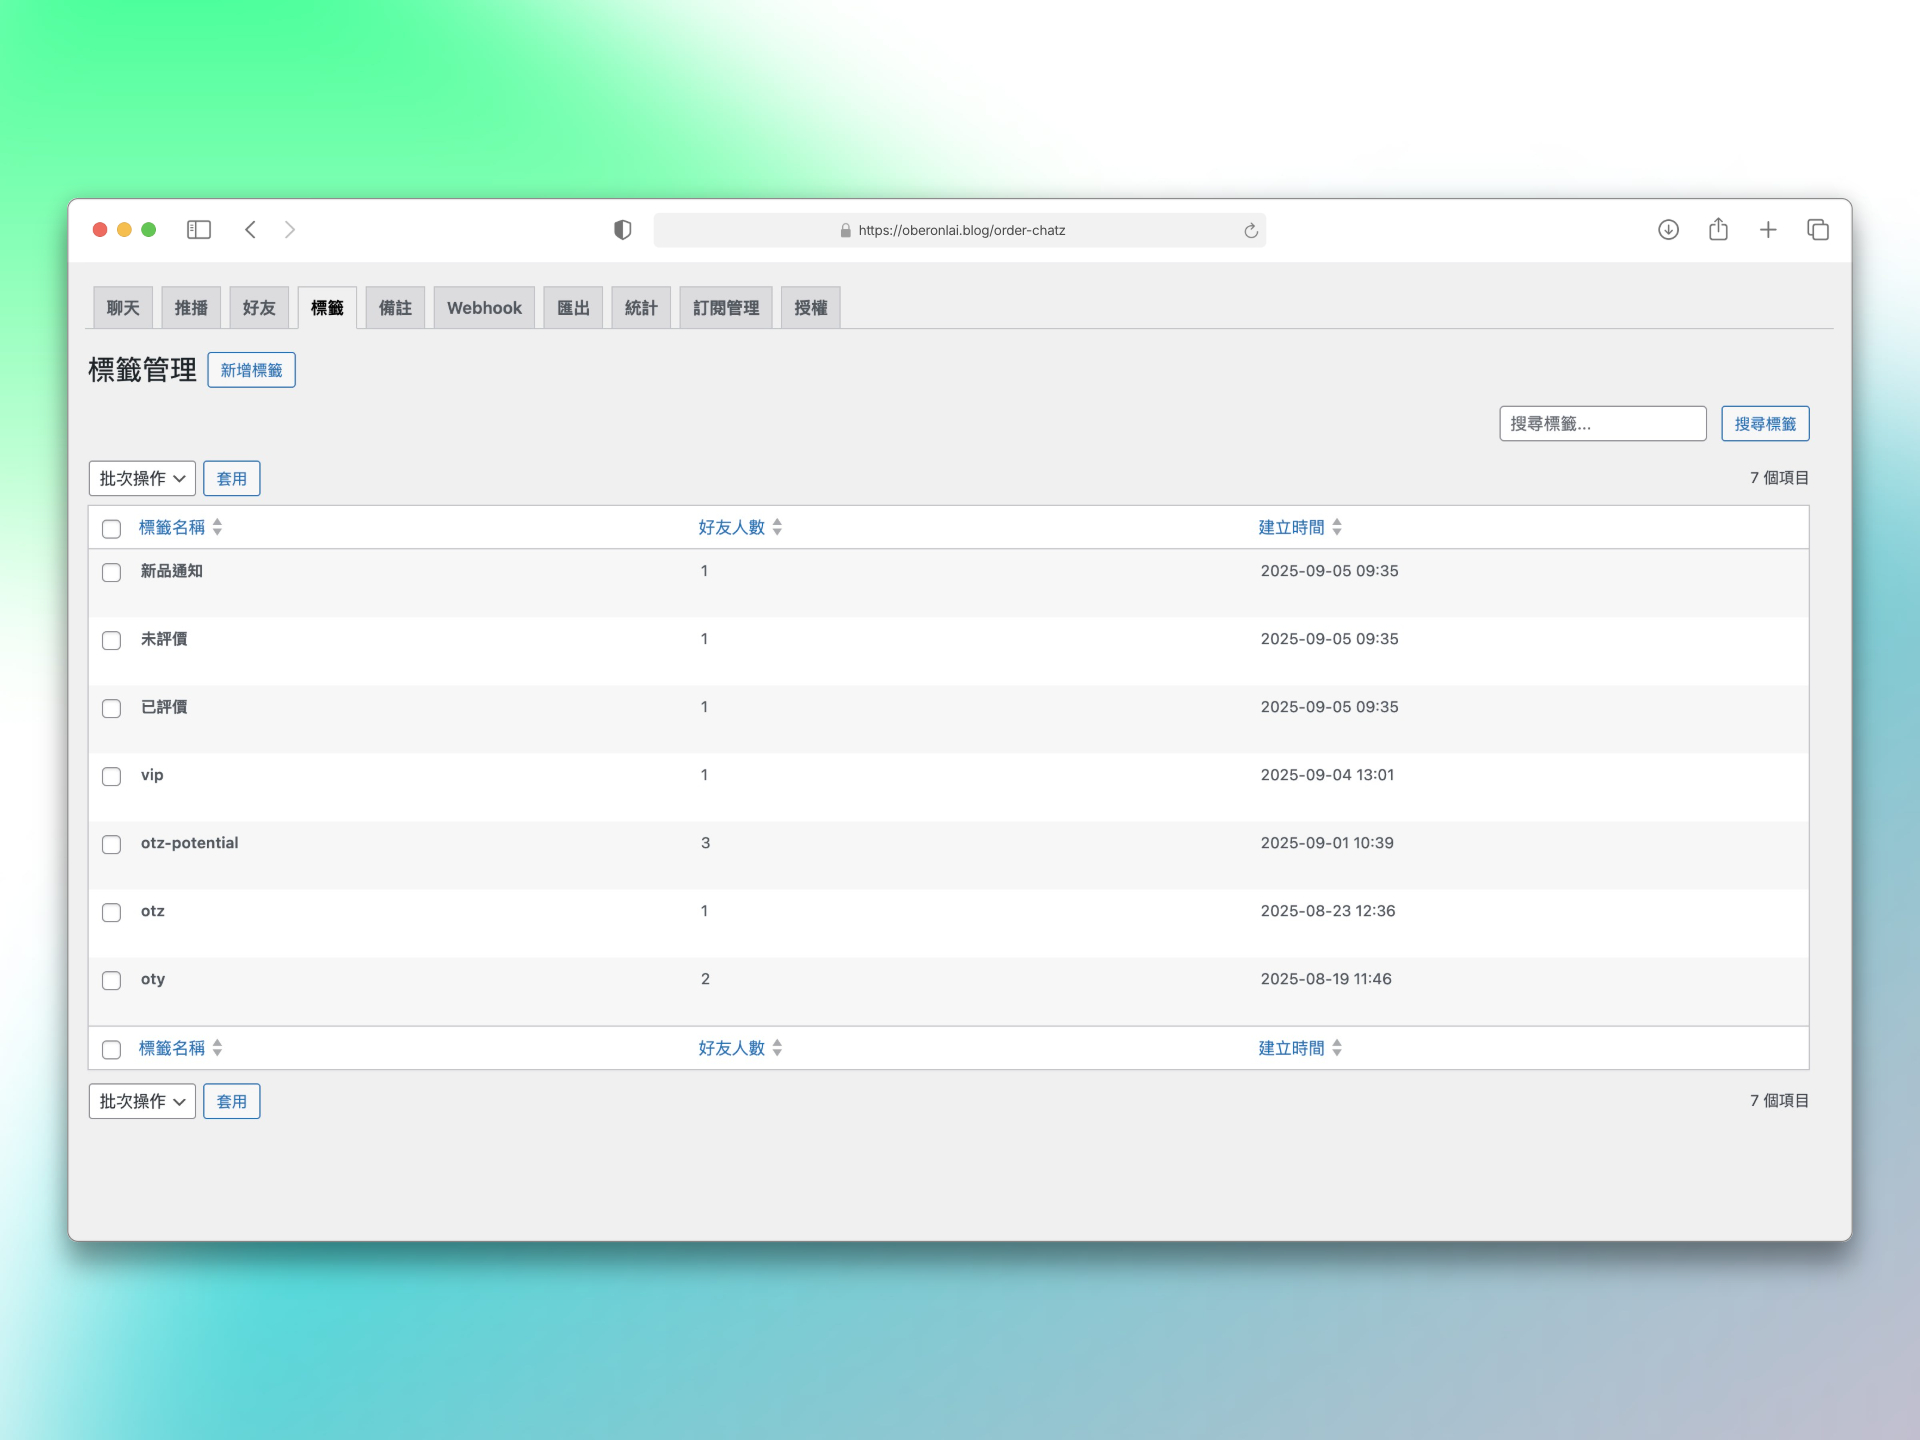Click the privacy shield icon
This screenshot has height=1440, width=1920.
click(622, 230)
